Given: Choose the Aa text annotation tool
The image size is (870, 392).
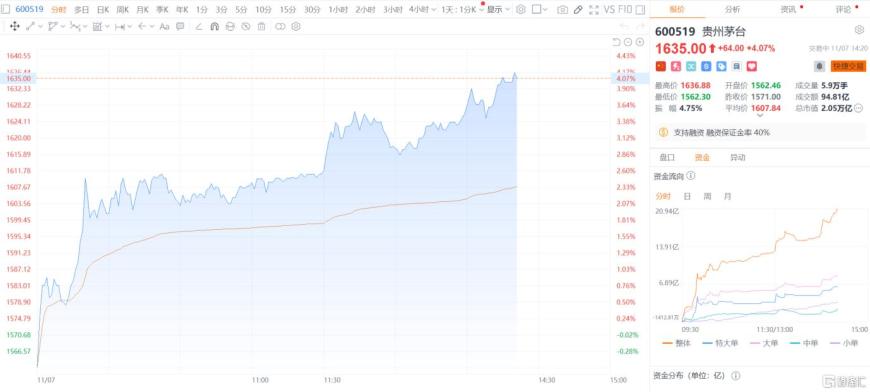Looking at the screenshot, I should [164, 26].
